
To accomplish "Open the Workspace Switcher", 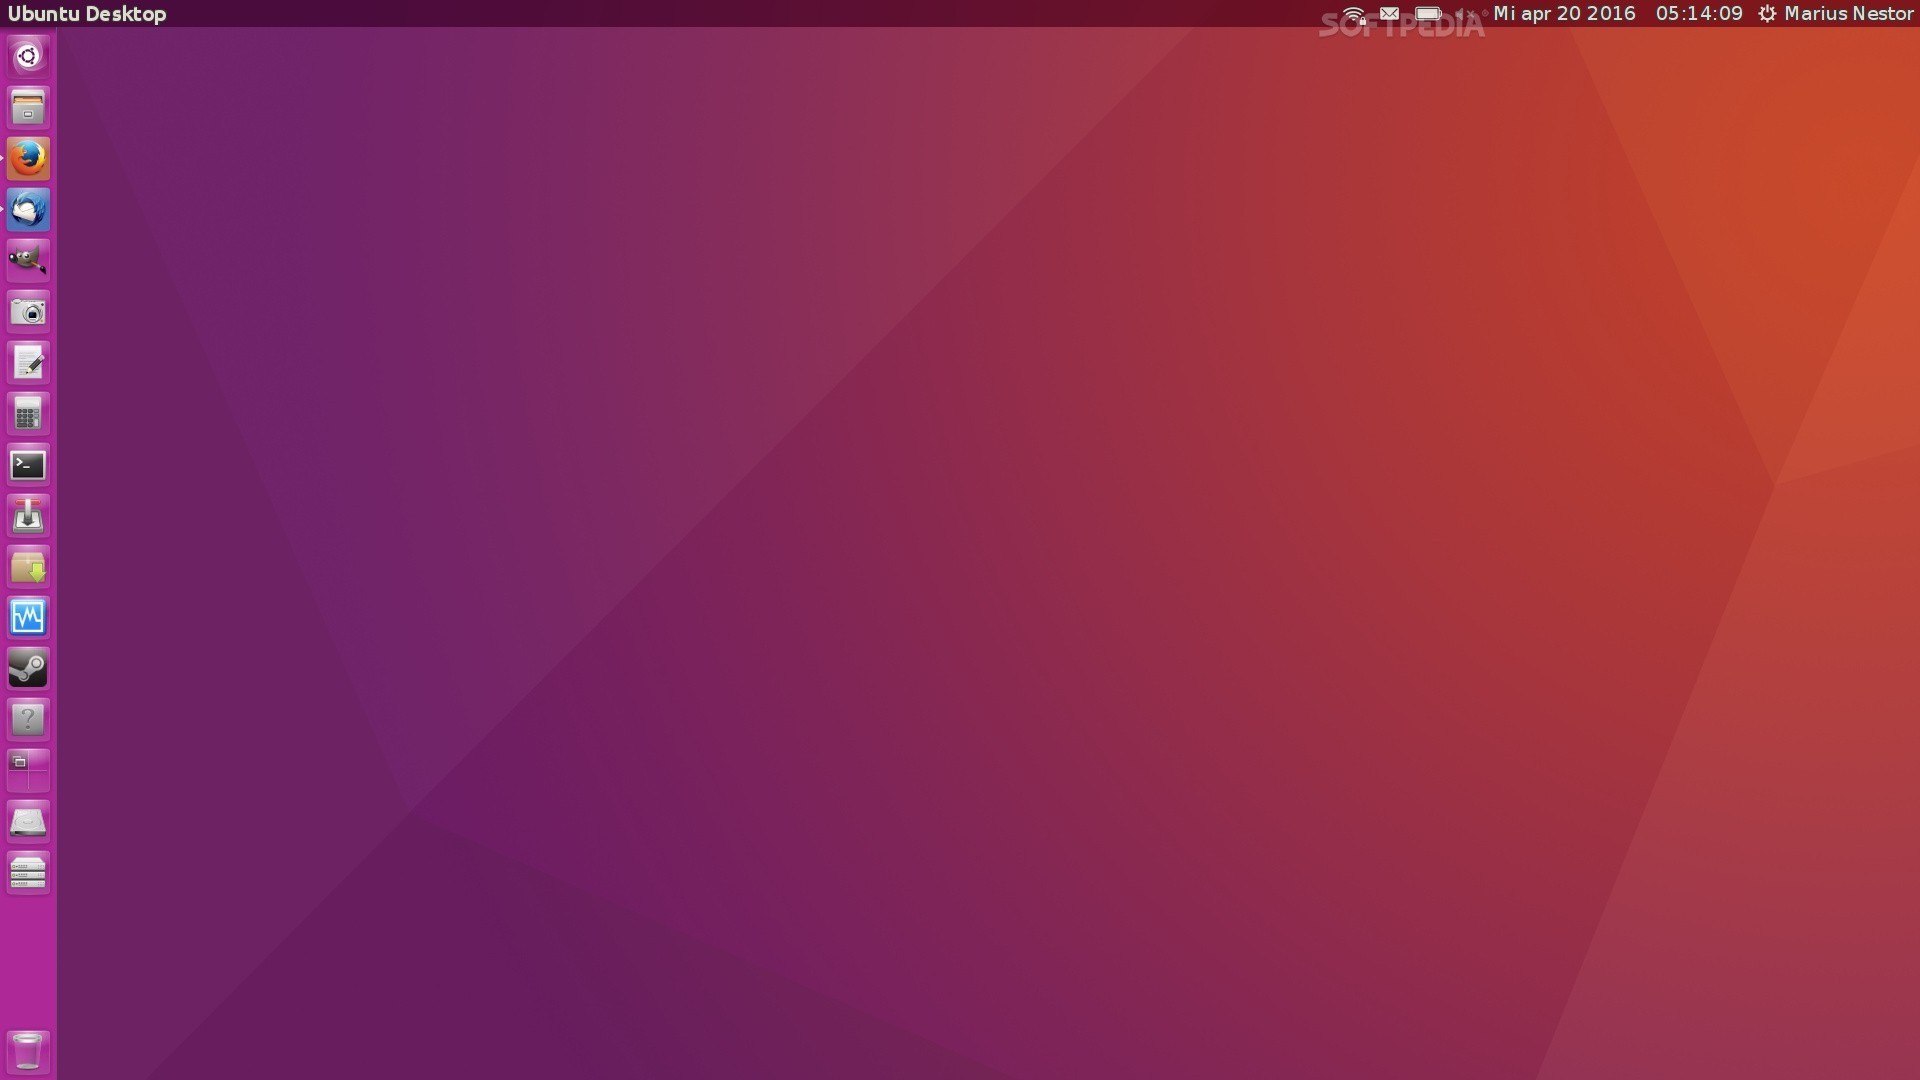I will coord(28,770).
